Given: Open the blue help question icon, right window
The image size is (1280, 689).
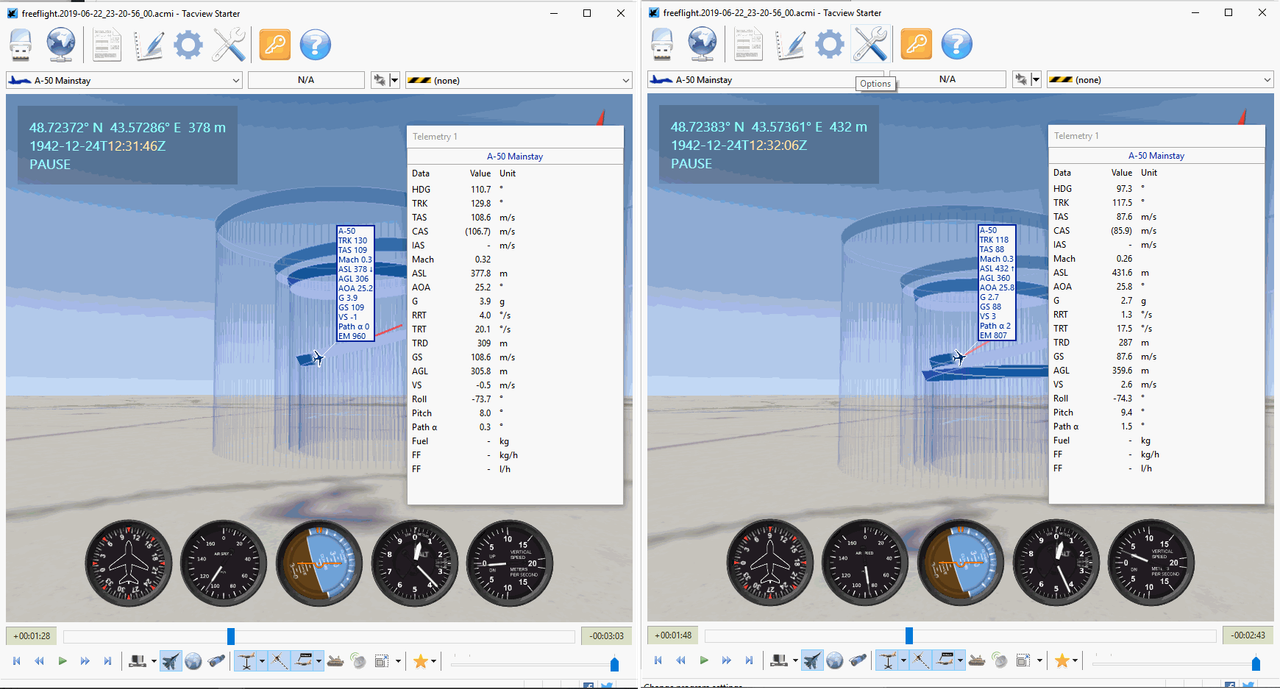Looking at the screenshot, I should click(957, 44).
